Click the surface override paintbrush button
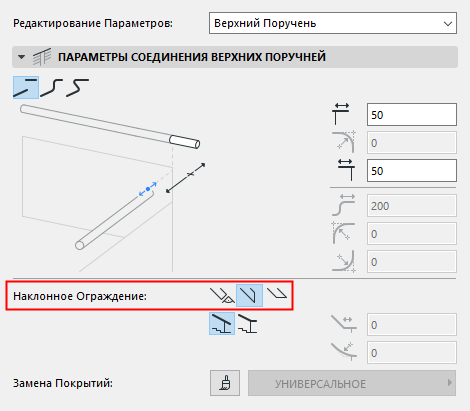 pyautogui.click(x=225, y=383)
